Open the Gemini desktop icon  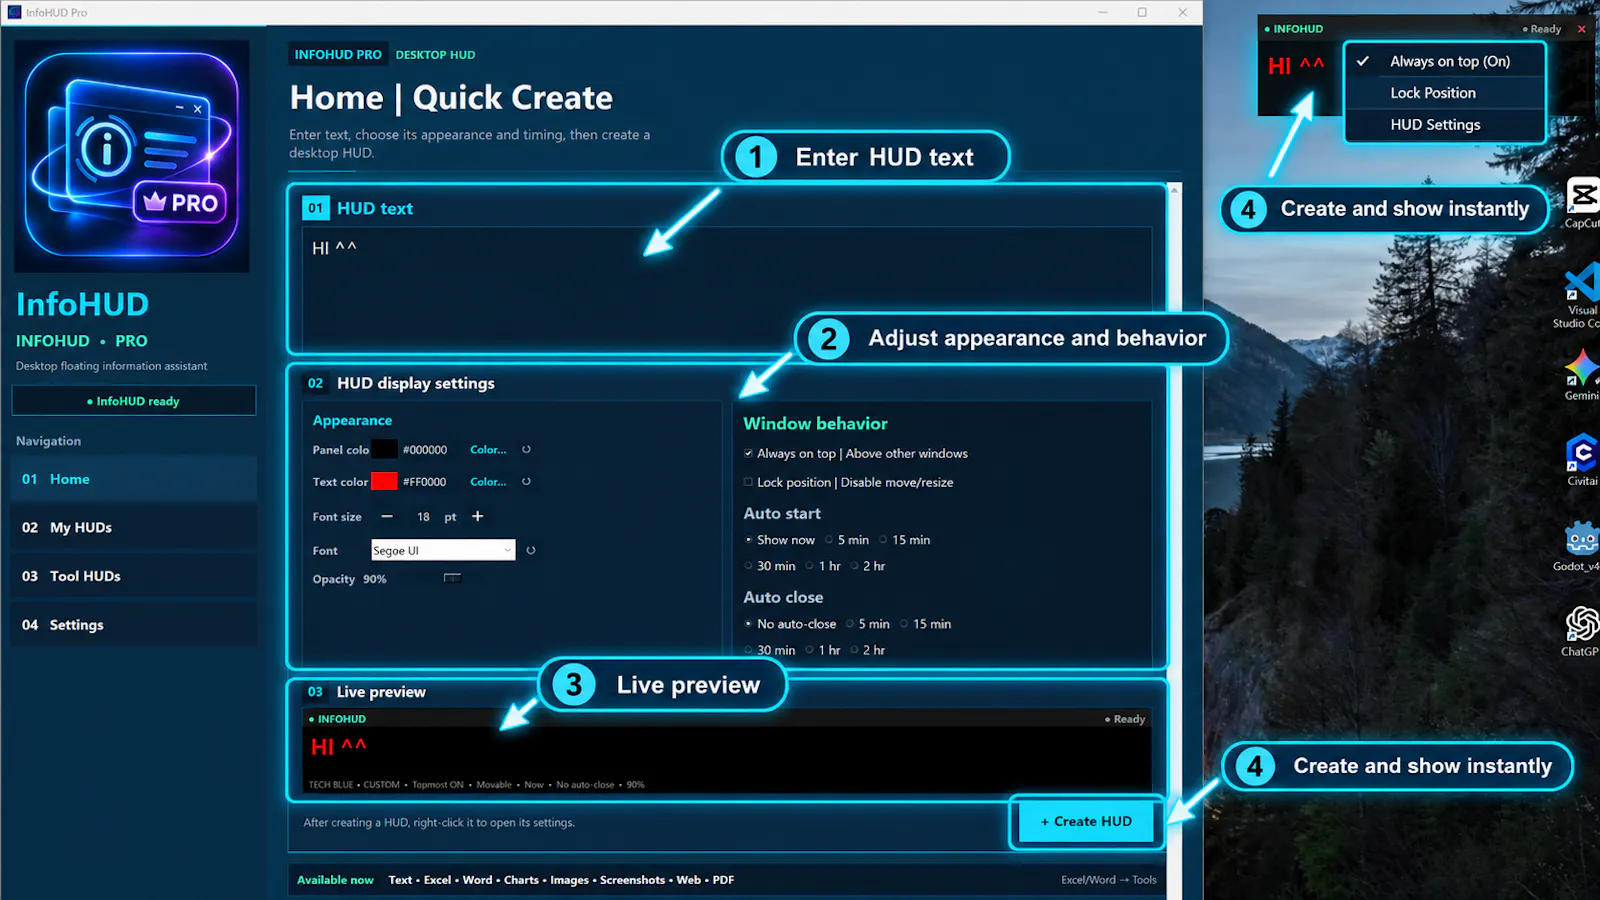[x=1582, y=375]
